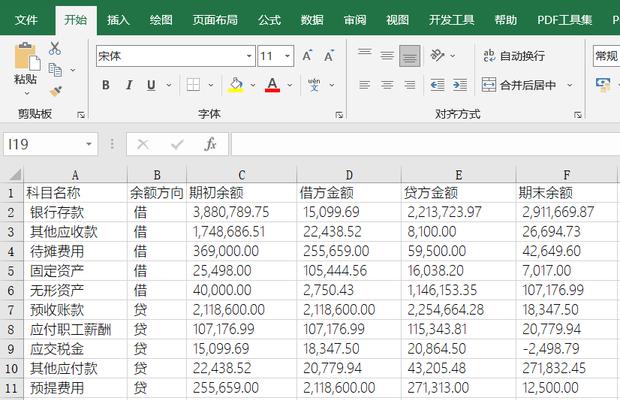Switch to 视图 tab

pyautogui.click(x=397, y=20)
